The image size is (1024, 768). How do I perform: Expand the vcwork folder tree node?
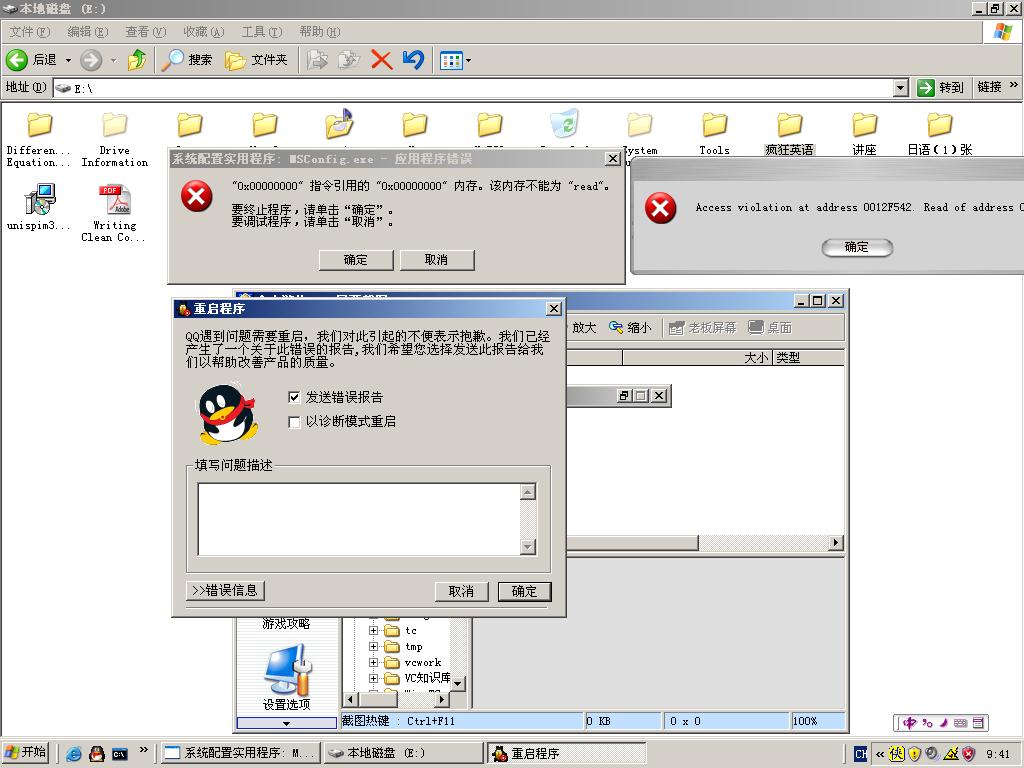click(374, 662)
